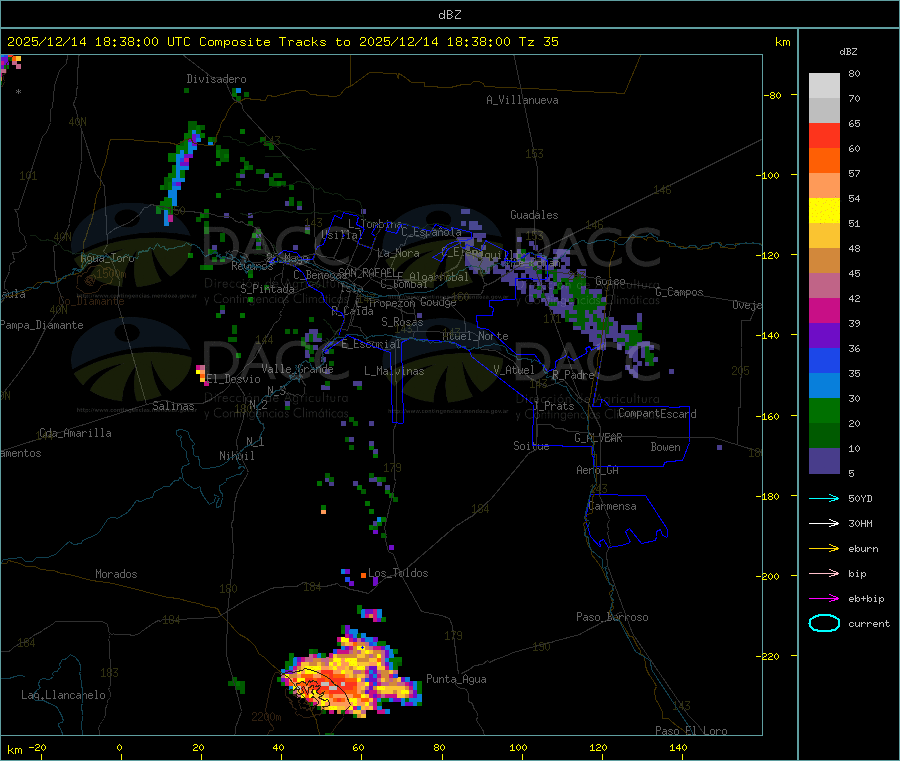Click the Divisadero place label

click(x=216, y=79)
